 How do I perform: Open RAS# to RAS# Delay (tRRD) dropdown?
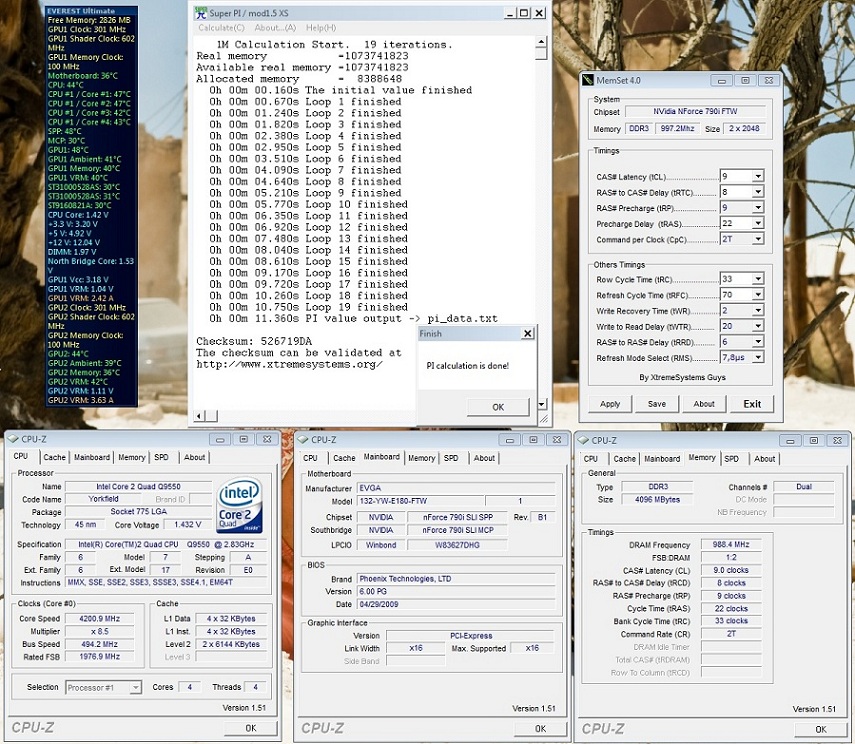(x=758, y=341)
